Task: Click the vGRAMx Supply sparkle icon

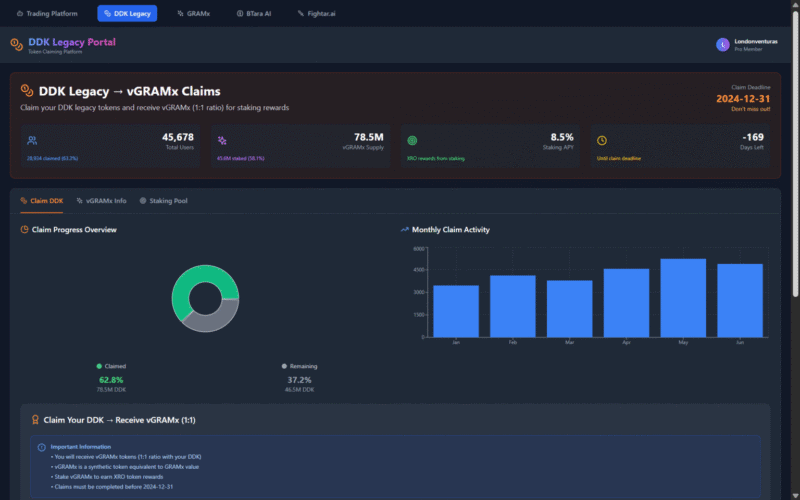Action: (x=222, y=141)
